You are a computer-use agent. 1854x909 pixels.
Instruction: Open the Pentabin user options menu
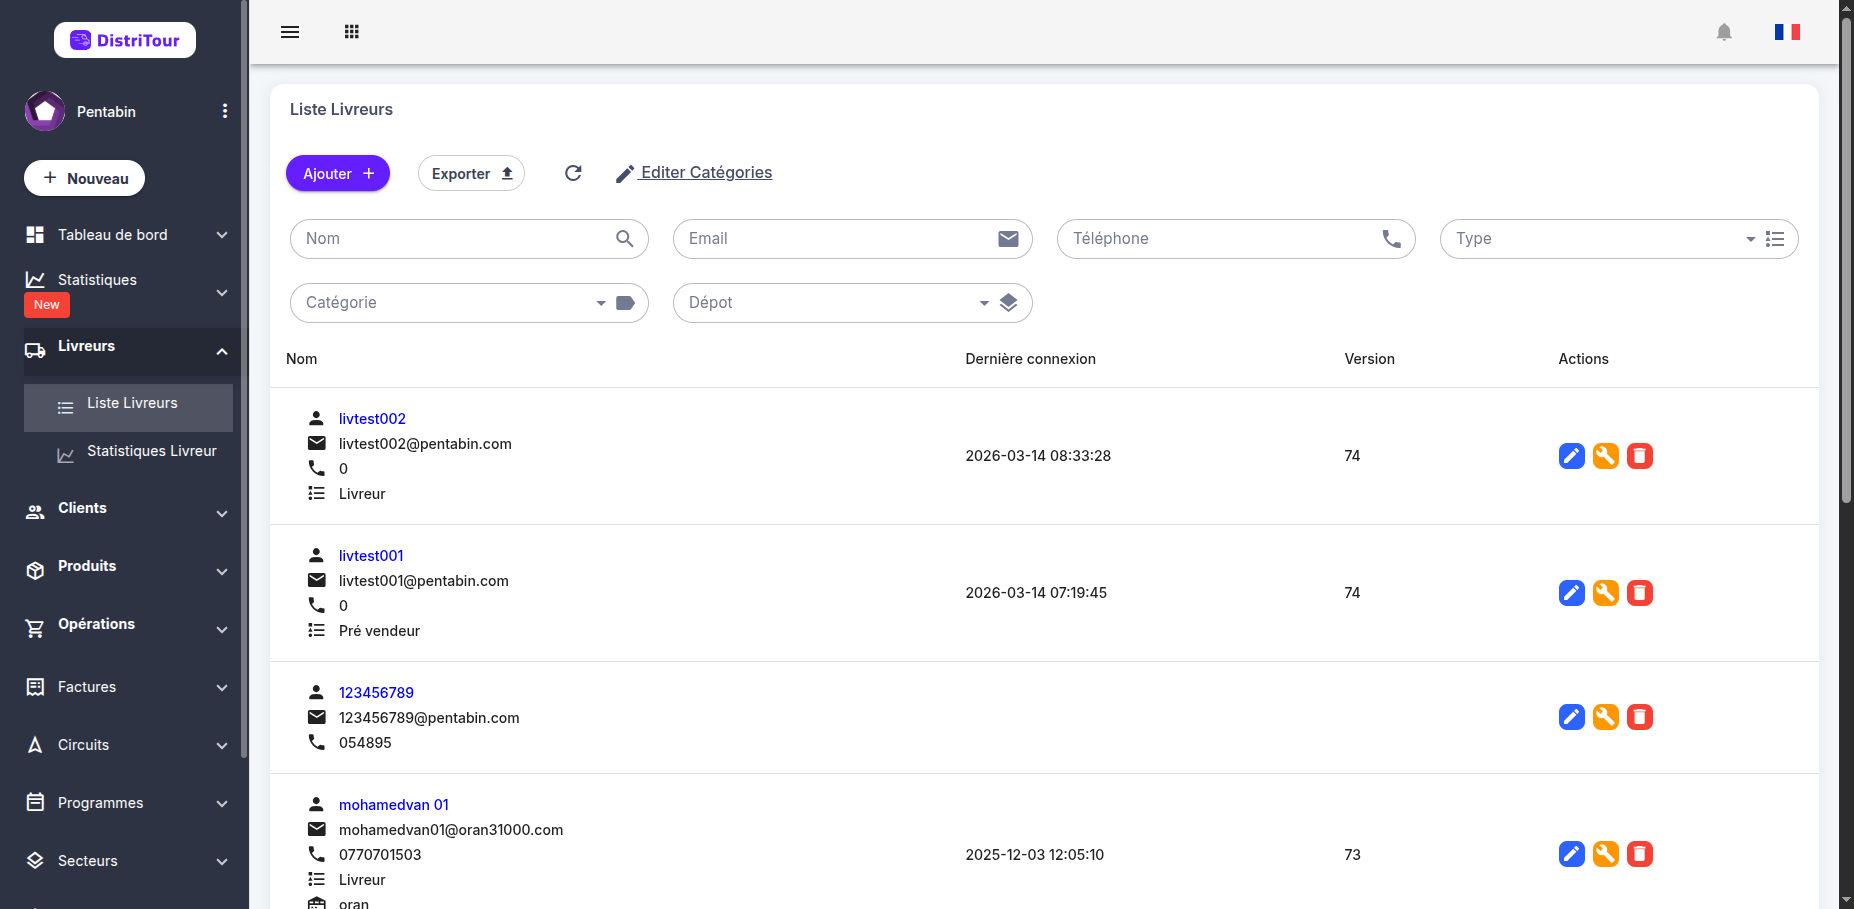pyautogui.click(x=225, y=111)
